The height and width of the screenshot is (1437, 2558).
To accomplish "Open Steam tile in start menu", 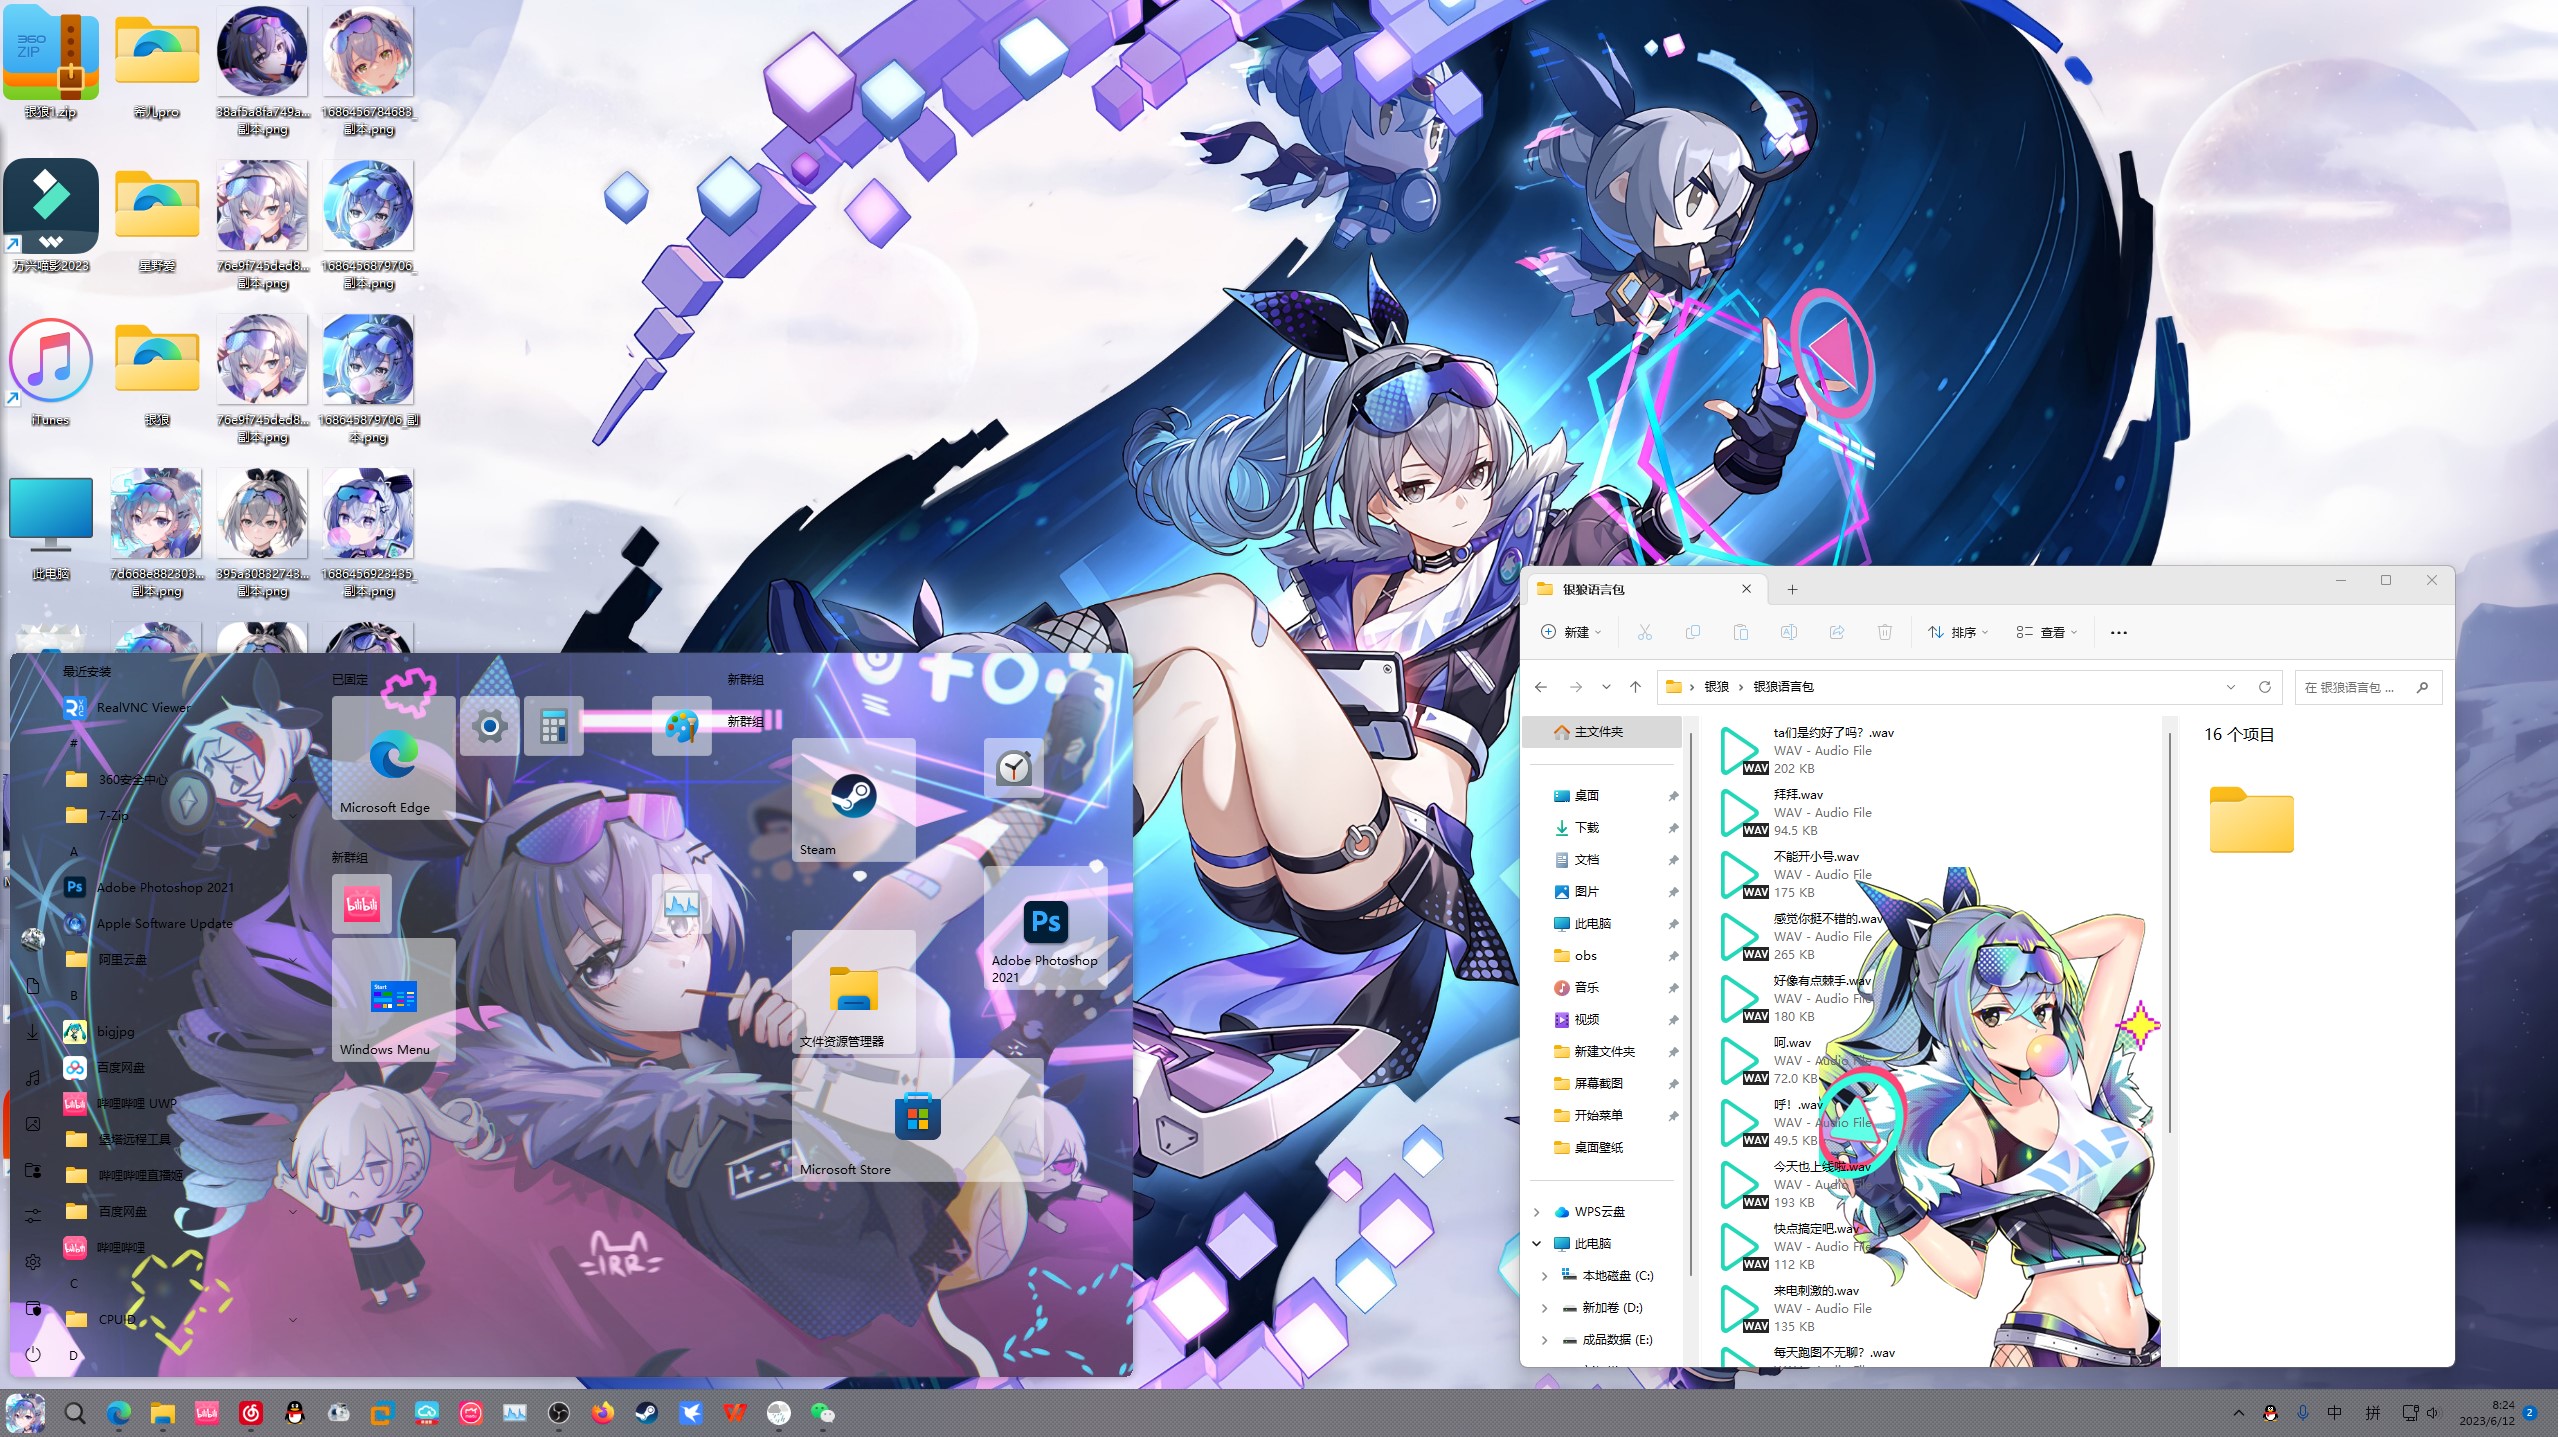I will (x=853, y=799).
